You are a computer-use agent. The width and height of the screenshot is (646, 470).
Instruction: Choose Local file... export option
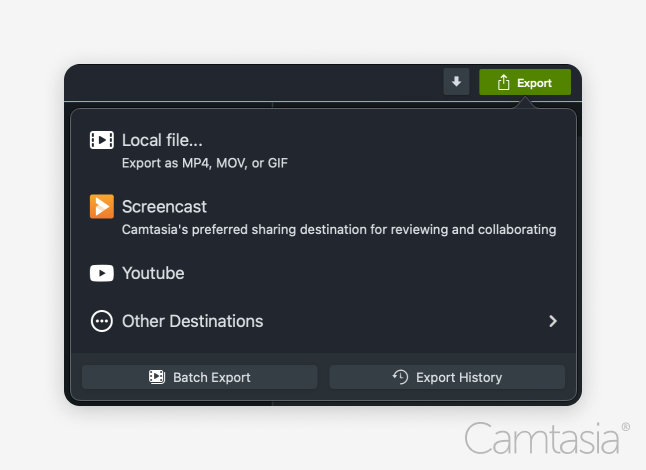pyautogui.click(x=323, y=151)
